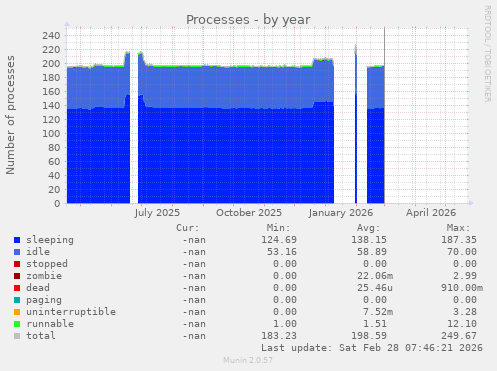Click the uninterruptible legend color swatch
Viewport: 497px width, 371px height.
17,312
